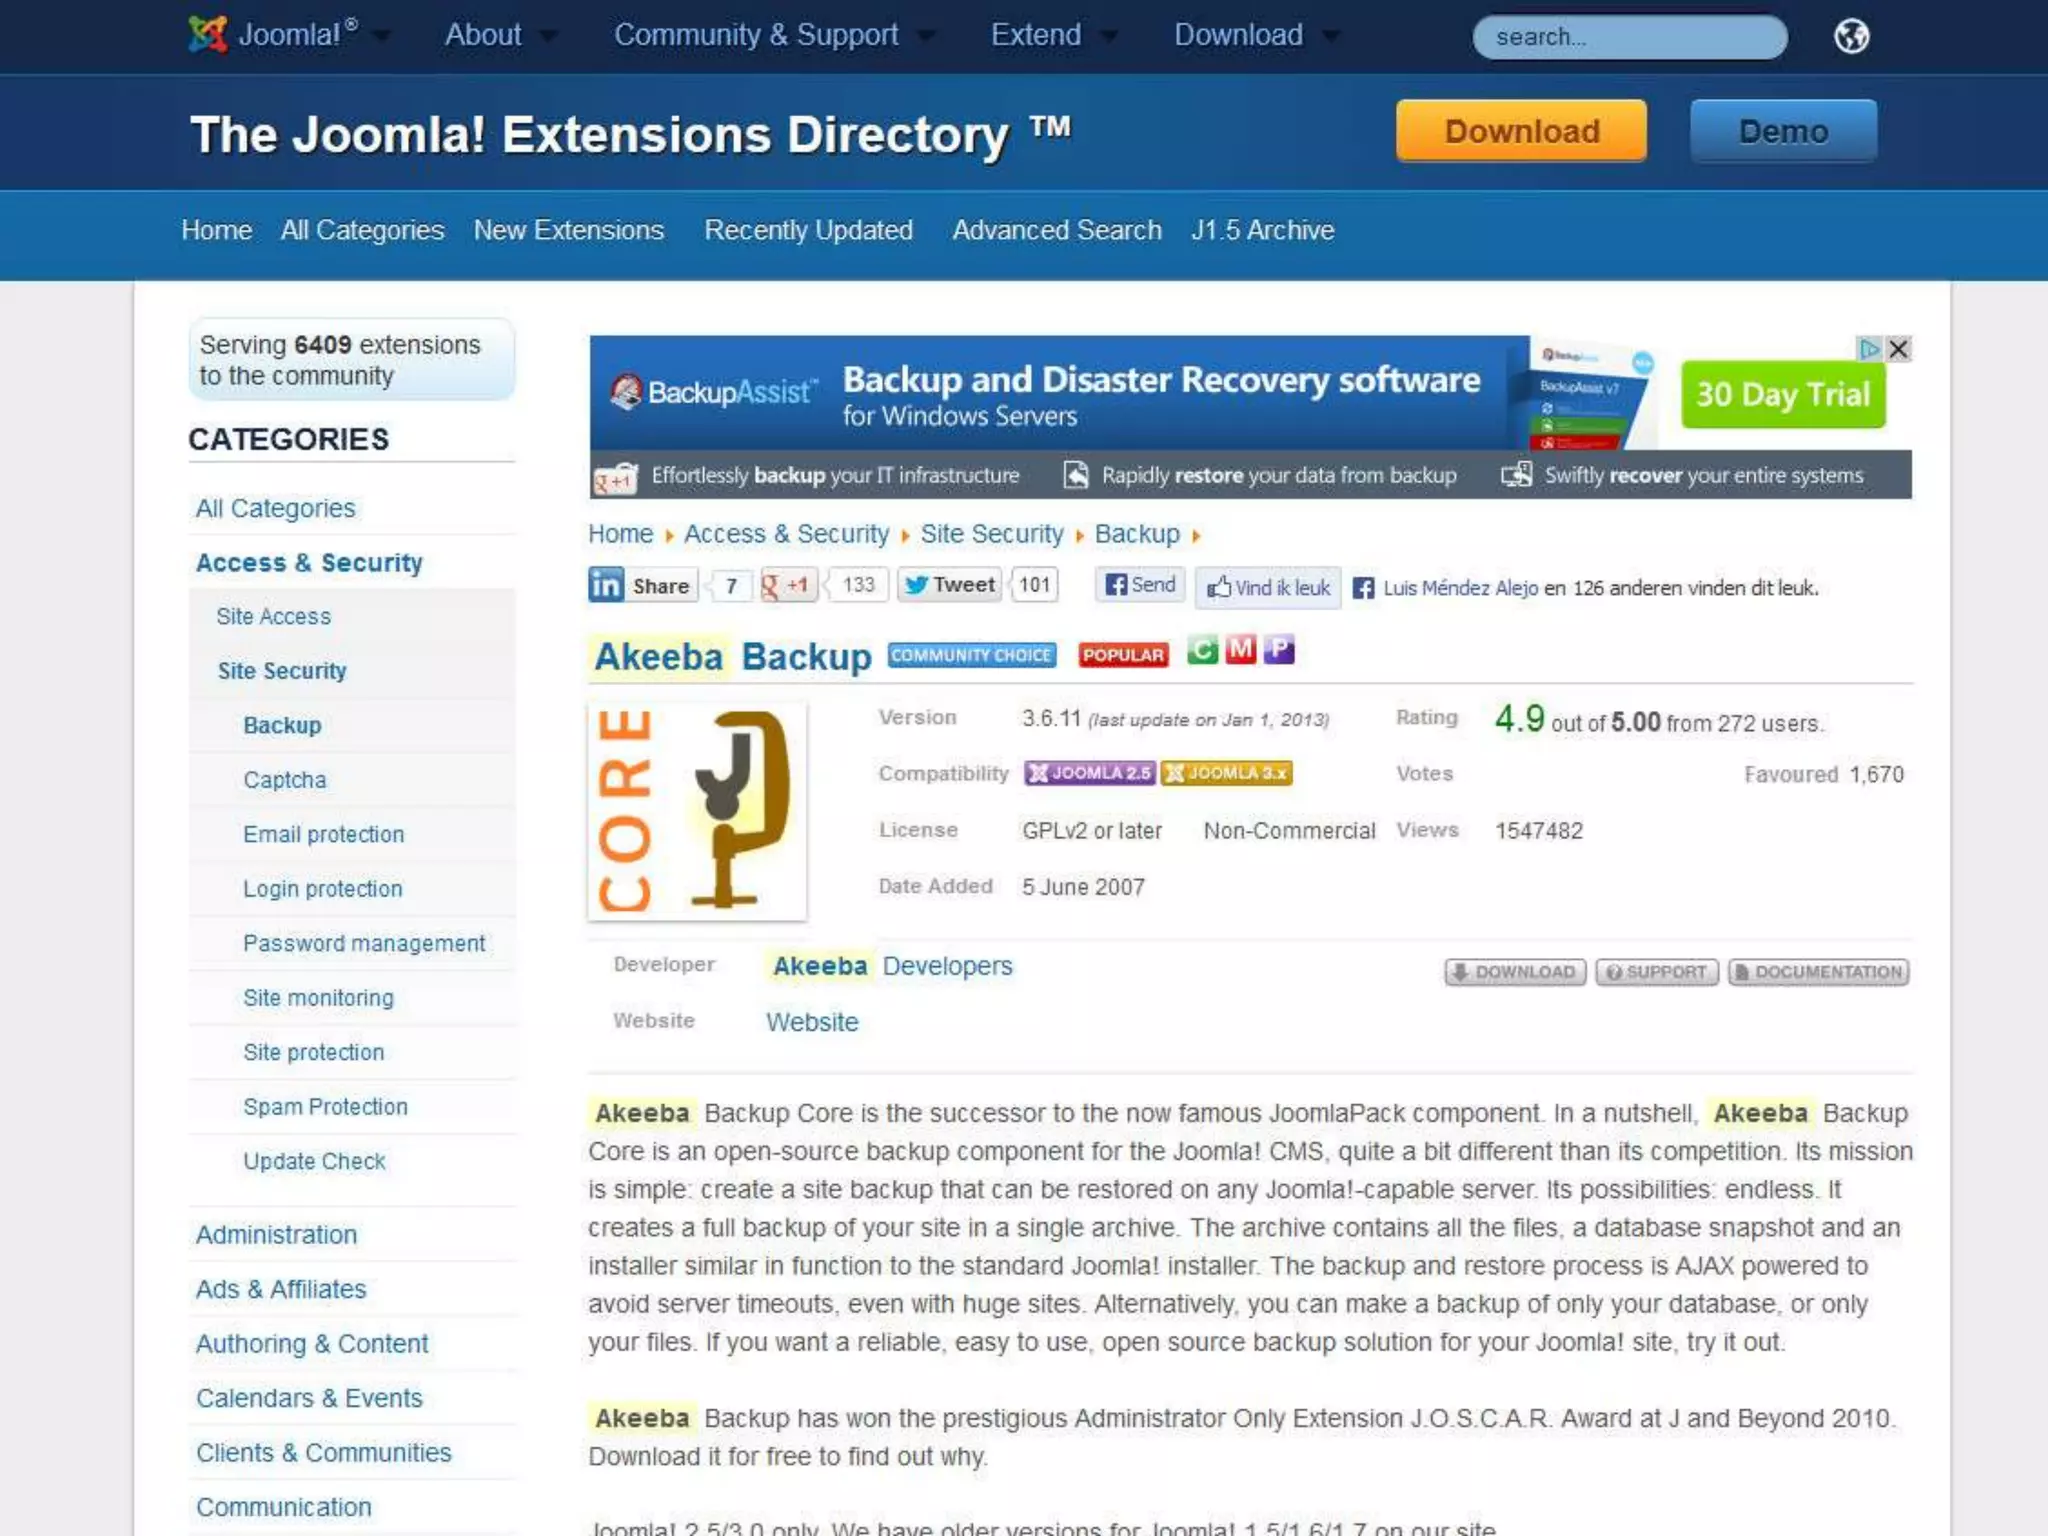Go to Advanced Search in navigation bar
This screenshot has height=1536, width=2048.
pyautogui.click(x=1056, y=230)
